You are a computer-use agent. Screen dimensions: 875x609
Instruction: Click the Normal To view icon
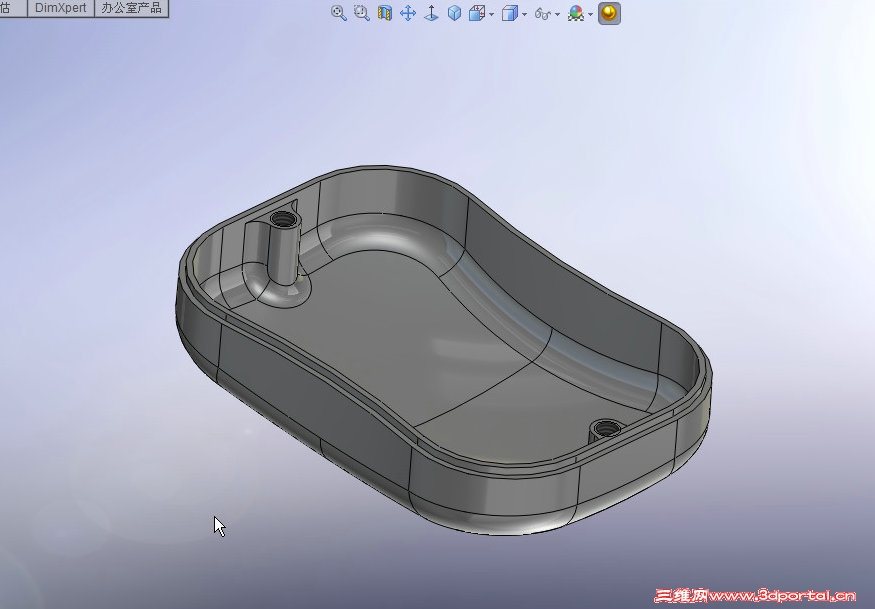pyautogui.click(x=431, y=13)
